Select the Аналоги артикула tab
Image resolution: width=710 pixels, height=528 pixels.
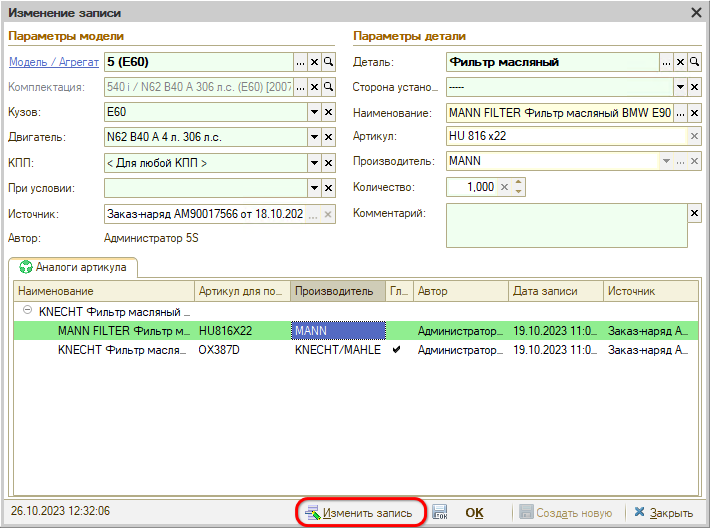point(73,267)
